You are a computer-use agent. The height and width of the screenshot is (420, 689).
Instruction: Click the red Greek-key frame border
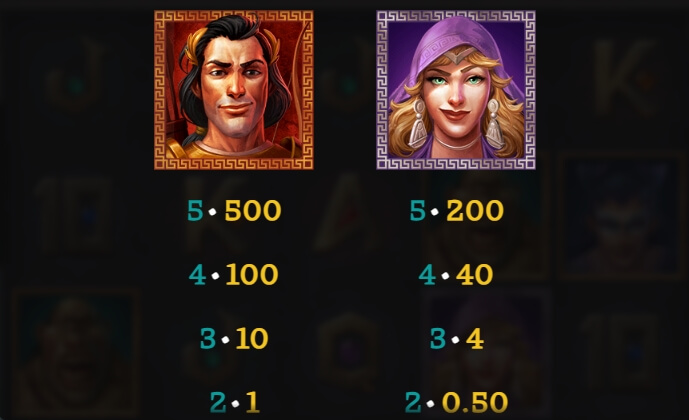(234, 164)
